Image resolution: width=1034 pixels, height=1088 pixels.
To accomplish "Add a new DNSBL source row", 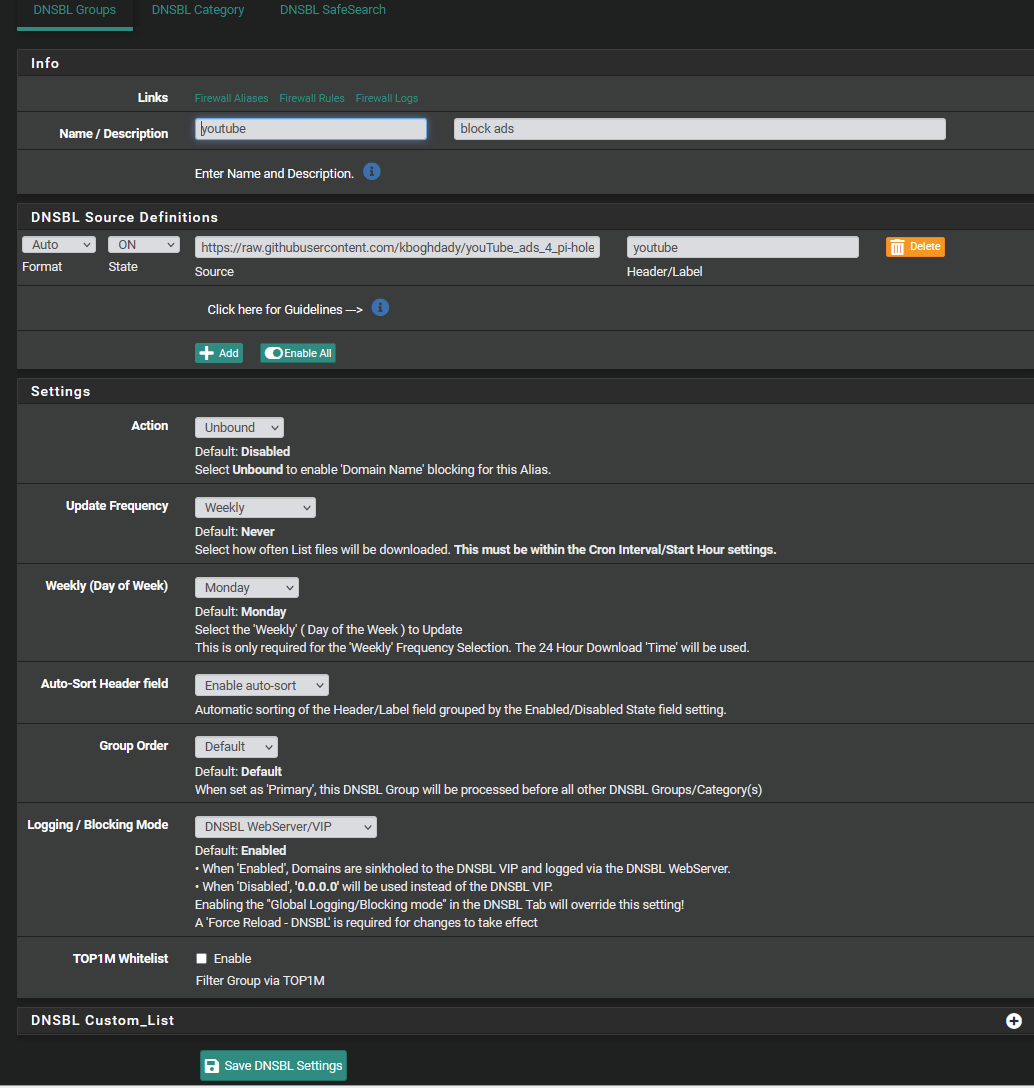I will click(x=219, y=353).
